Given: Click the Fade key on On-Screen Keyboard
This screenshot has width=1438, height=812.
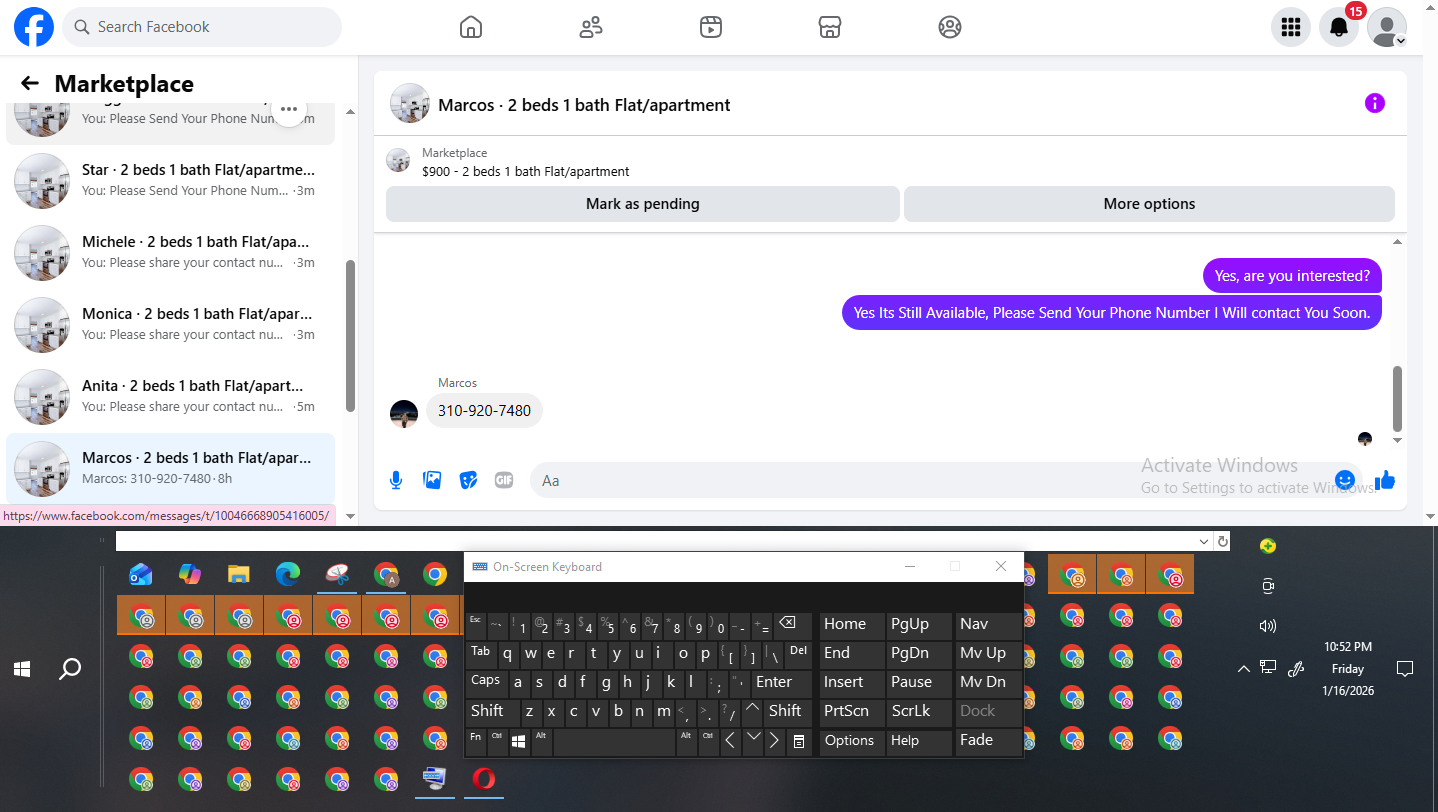Looking at the screenshot, I should point(989,741).
